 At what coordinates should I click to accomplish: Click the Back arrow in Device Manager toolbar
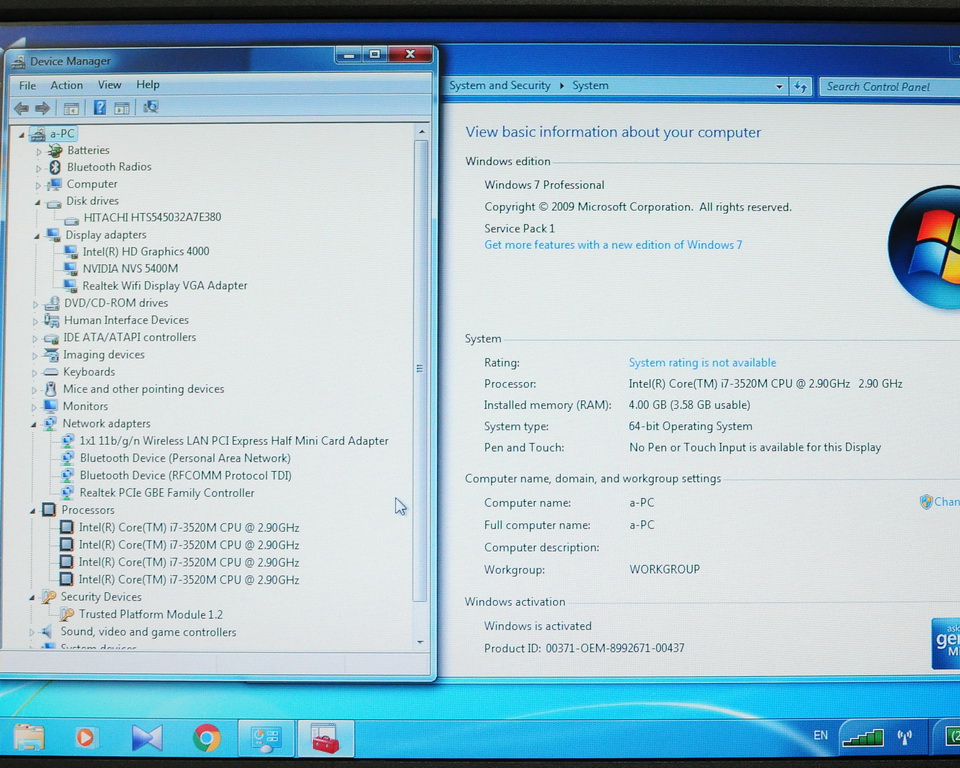21,108
